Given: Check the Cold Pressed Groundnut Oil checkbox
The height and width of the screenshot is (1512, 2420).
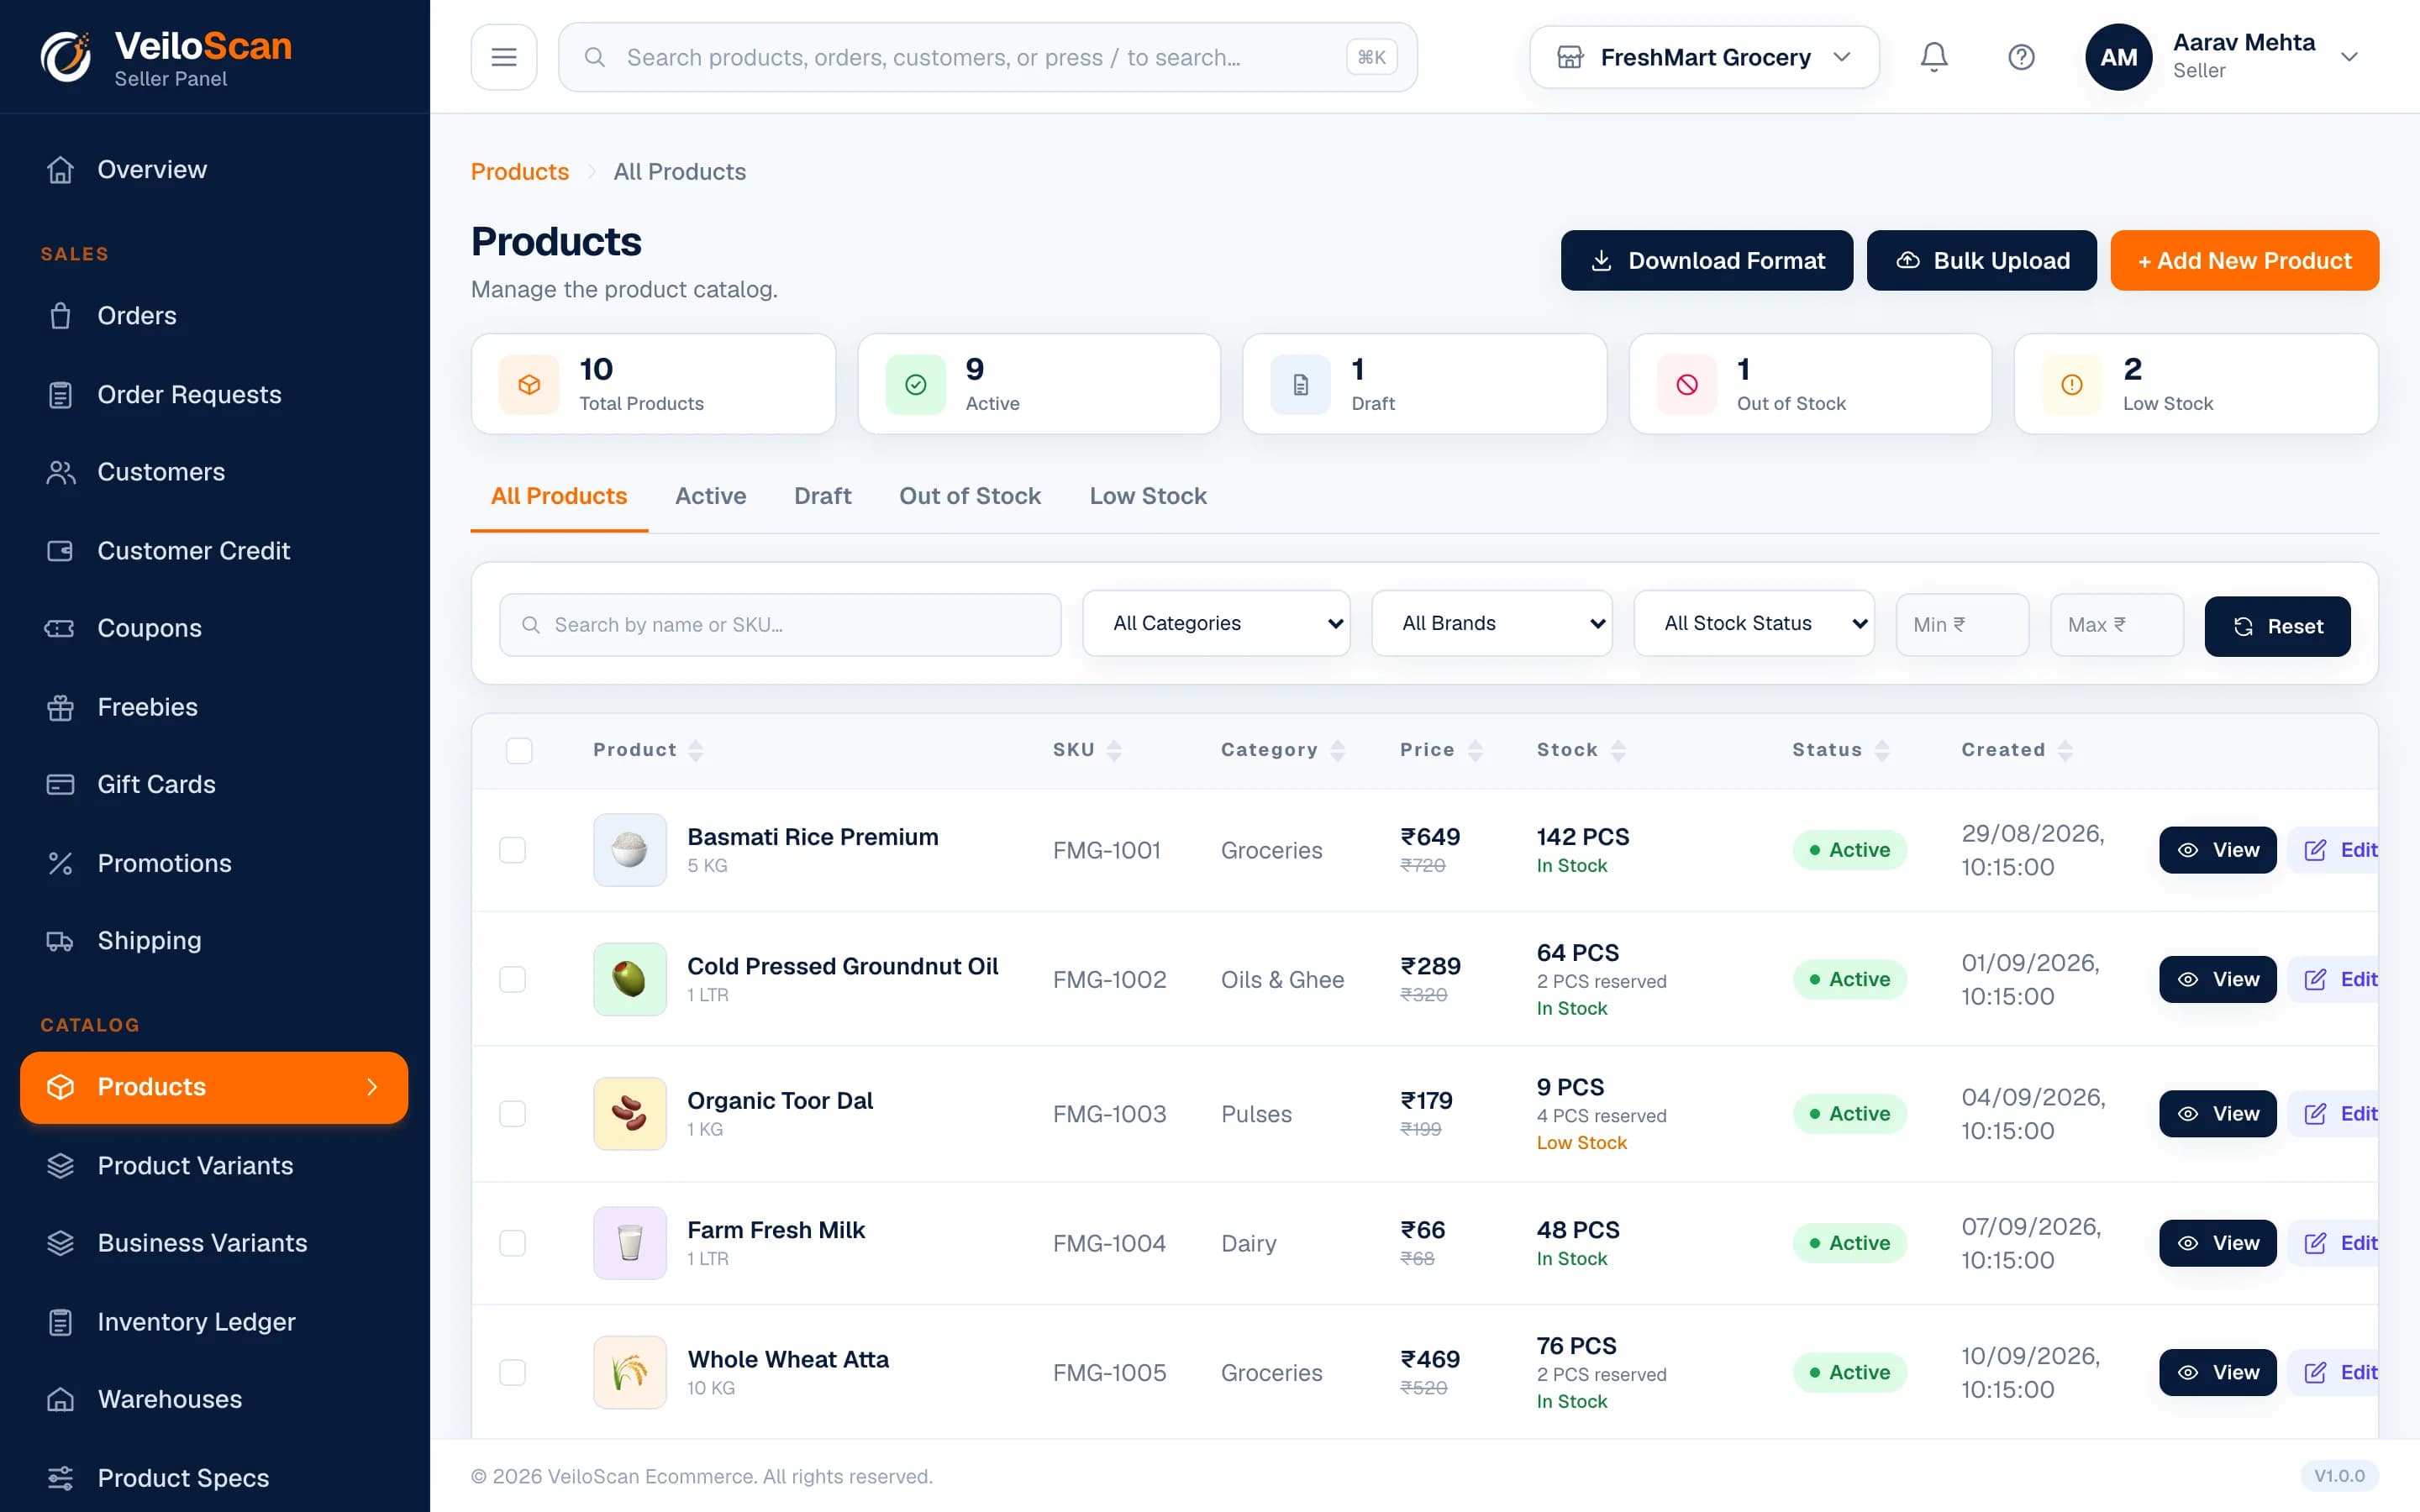Looking at the screenshot, I should [512, 979].
